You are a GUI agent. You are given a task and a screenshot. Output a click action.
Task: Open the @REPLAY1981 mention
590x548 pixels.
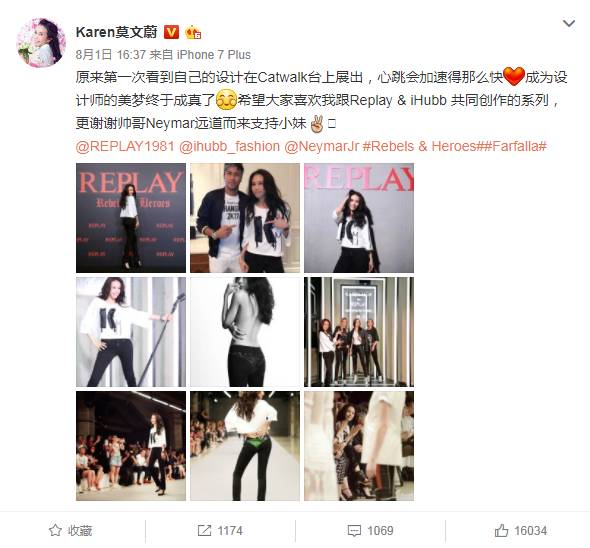point(125,146)
